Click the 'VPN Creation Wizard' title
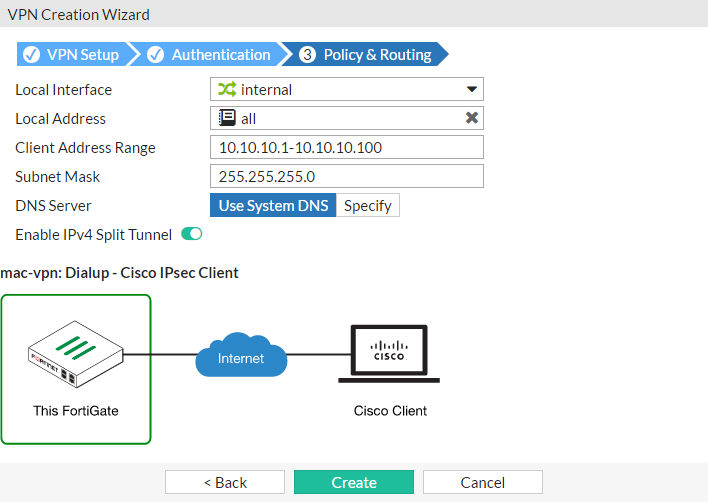The width and height of the screenshot is (708, 502). point(79,14)
